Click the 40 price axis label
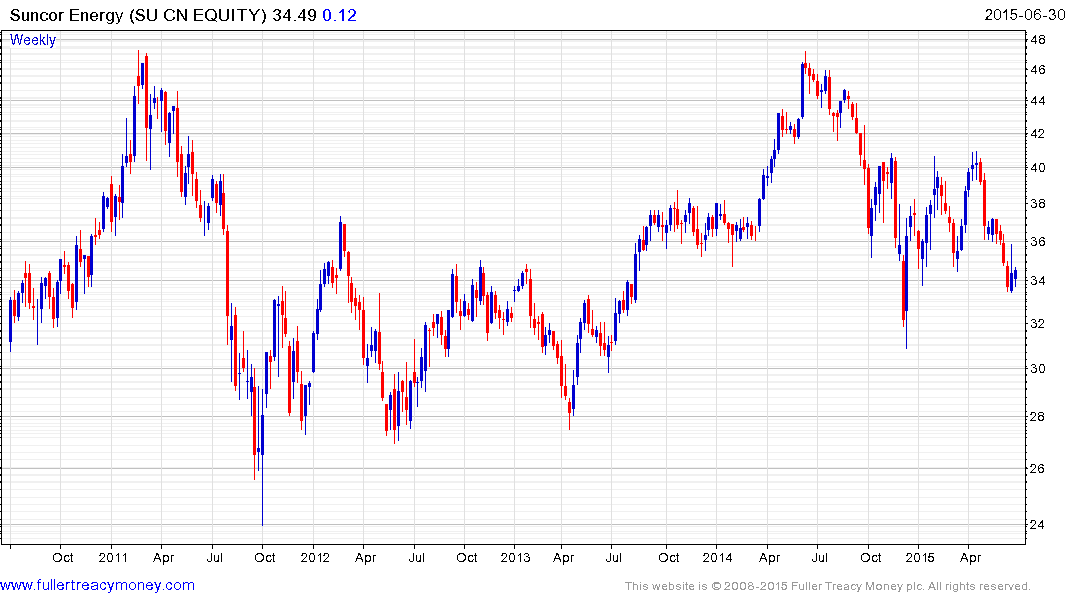Viewport: 1075px width, 600px height. (1038, 168)
